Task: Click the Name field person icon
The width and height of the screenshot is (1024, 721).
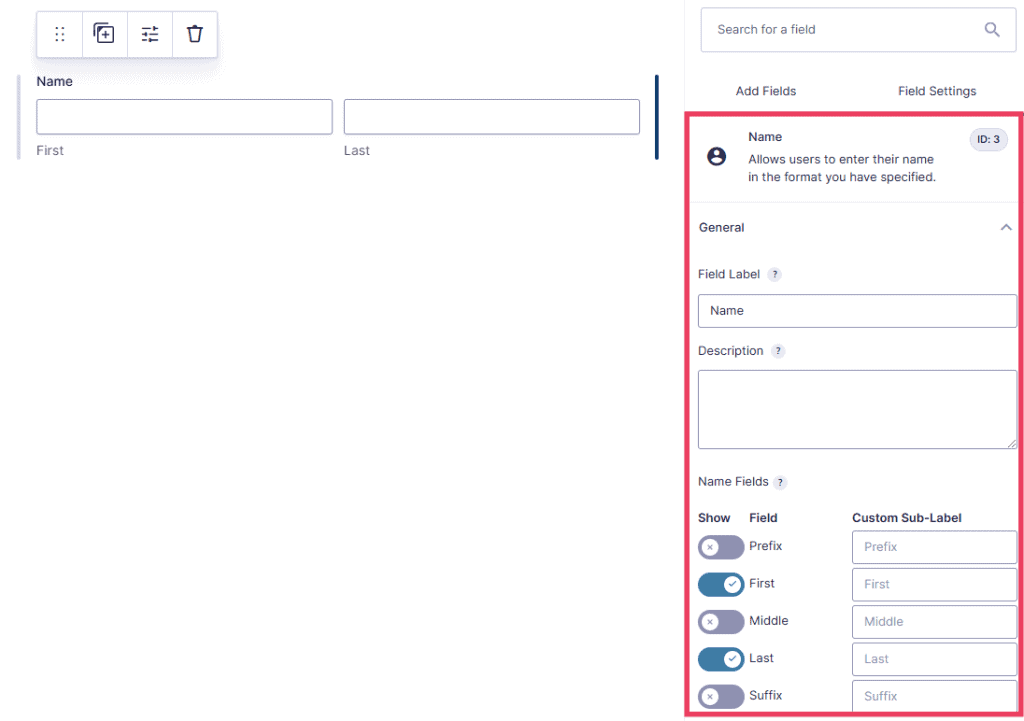Action: 716,156
